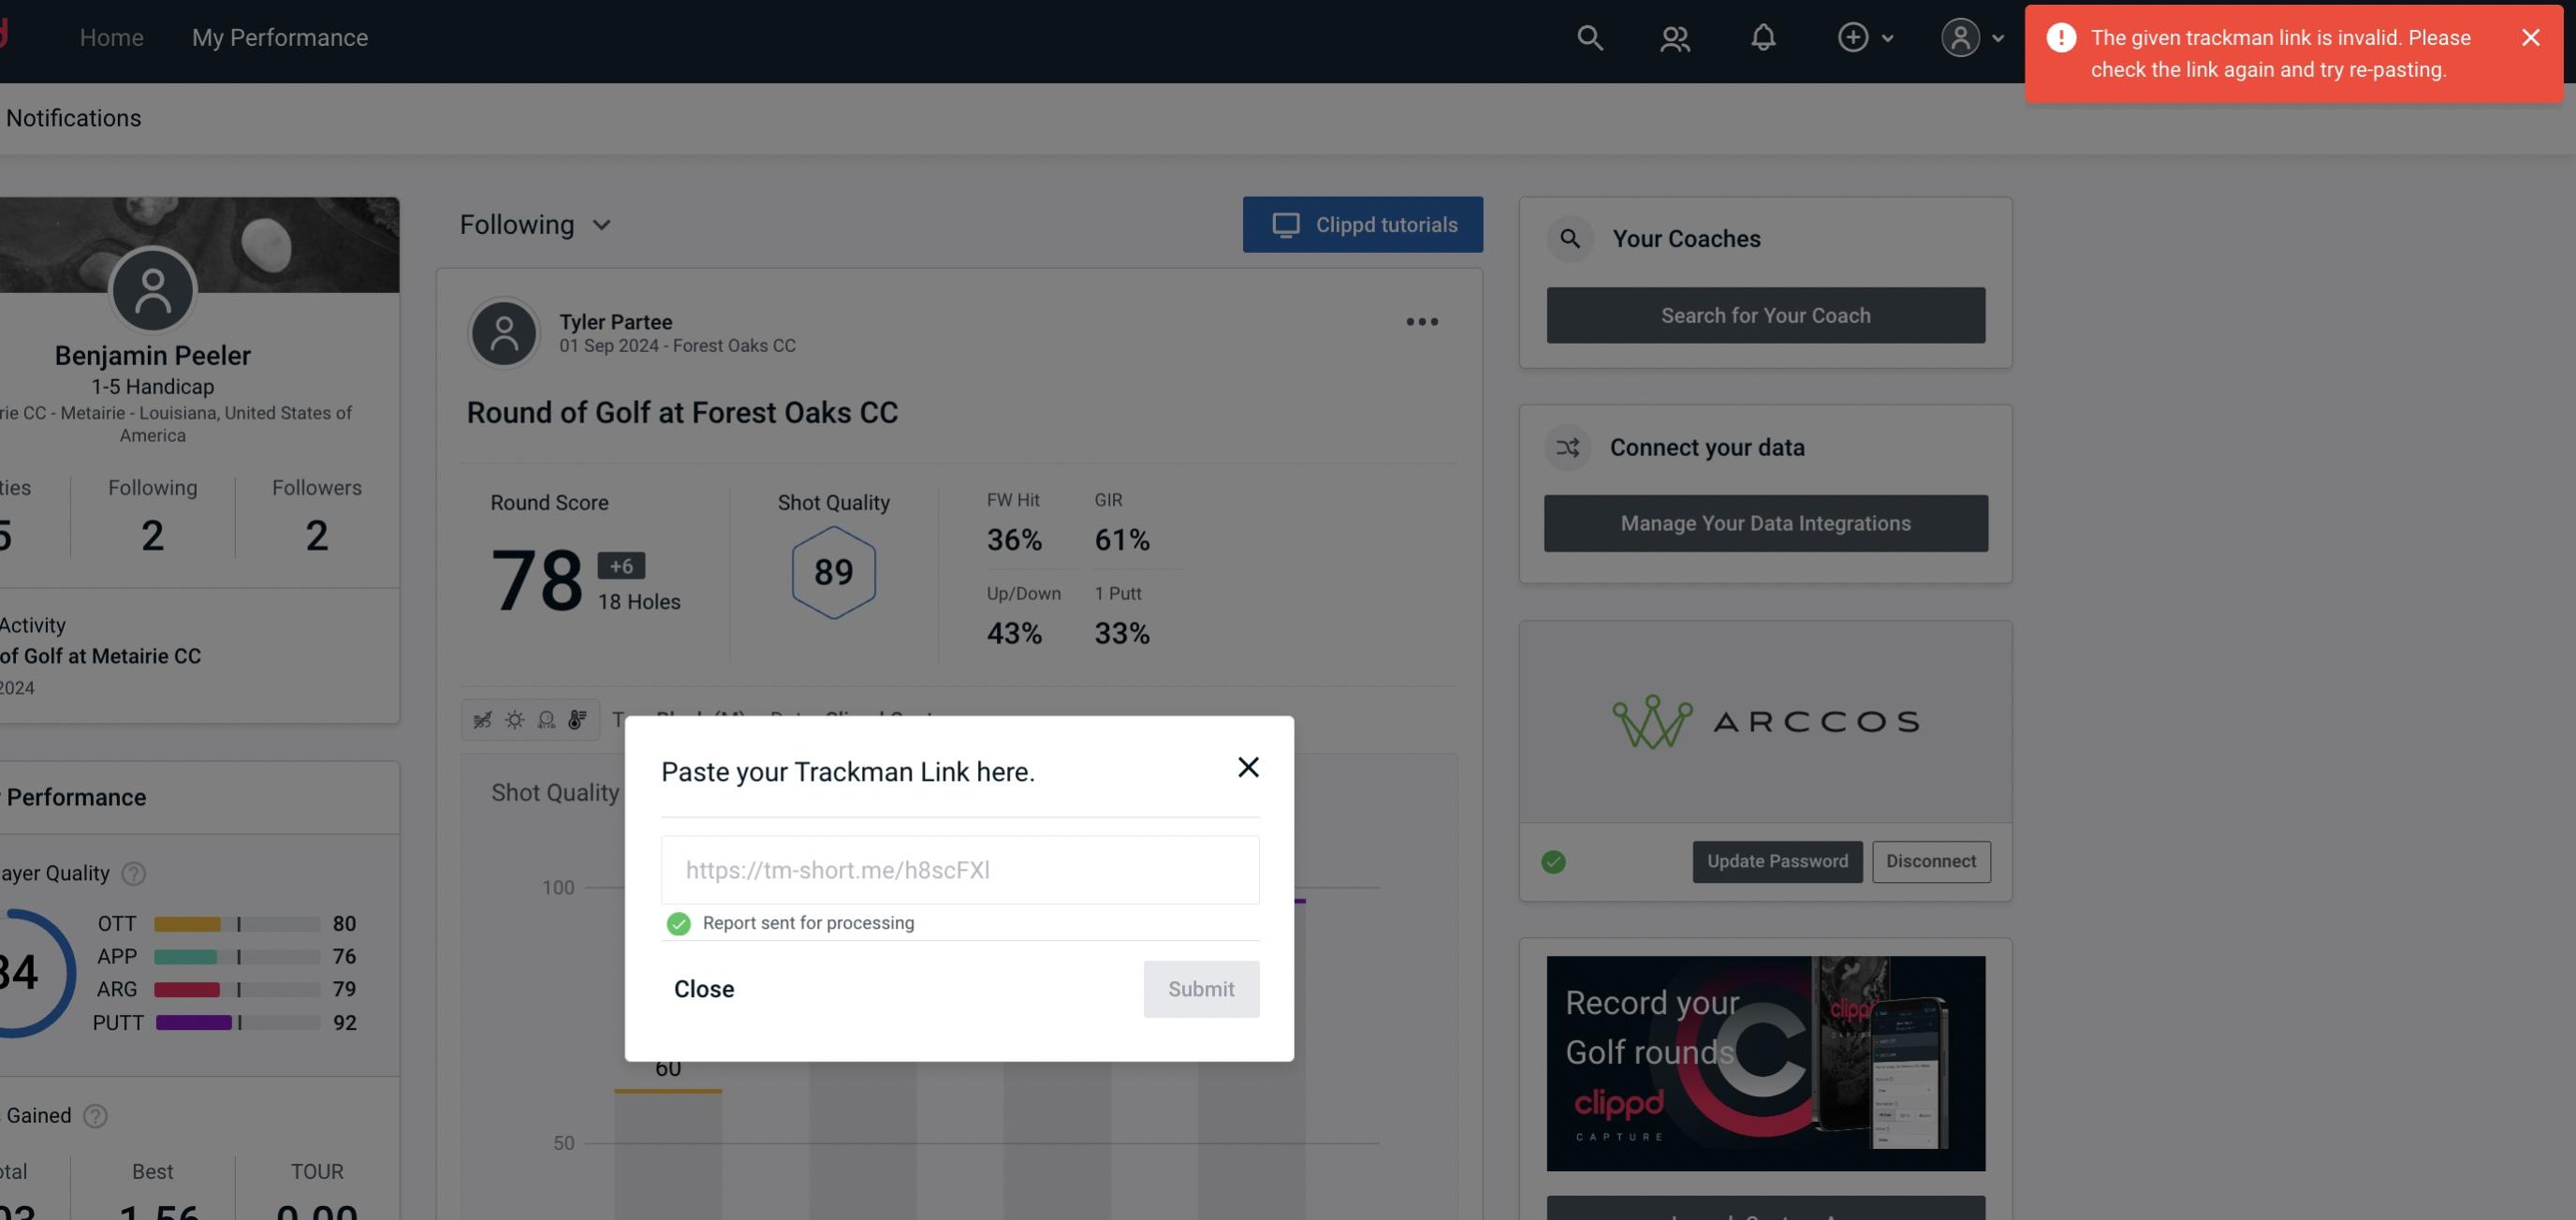The height and width of the screenshot is (1220, 2576).
Task: Expand the Following feed dropdown
Action: click(x=535, y=224)
